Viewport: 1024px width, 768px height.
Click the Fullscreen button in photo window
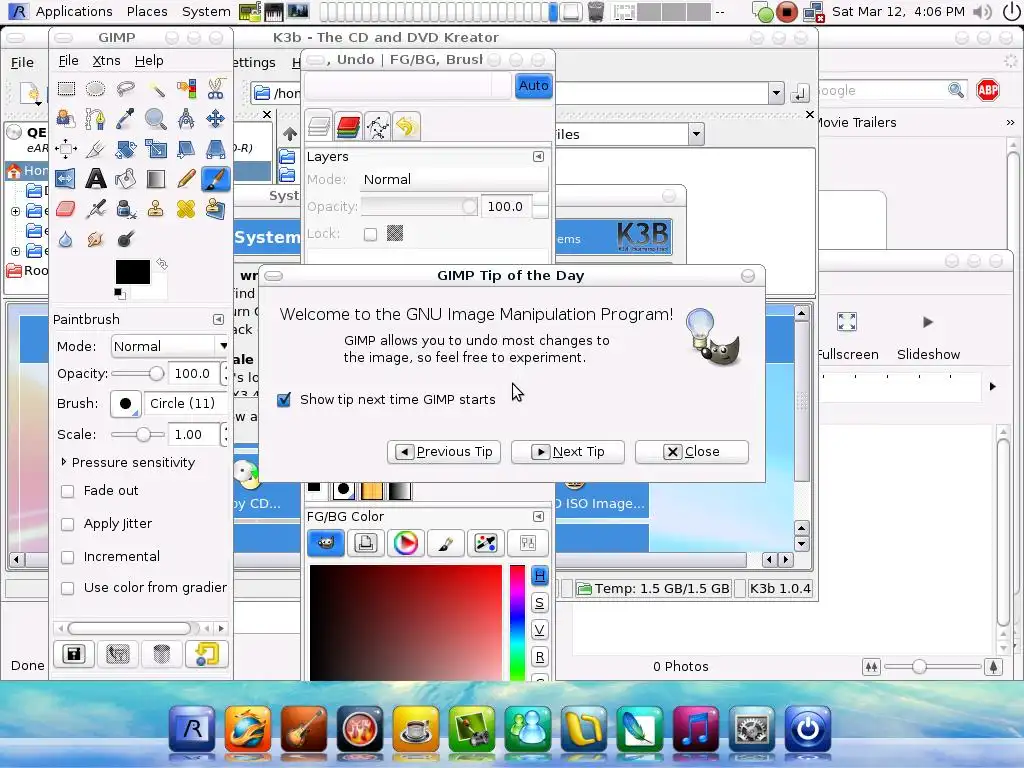pyautogui.click(x=848, y=338)
